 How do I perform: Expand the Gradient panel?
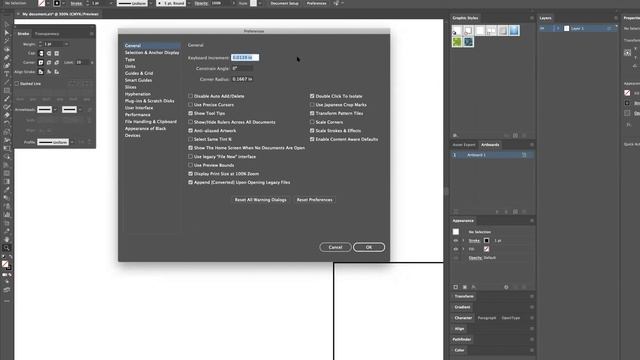(x=462, y=307)
